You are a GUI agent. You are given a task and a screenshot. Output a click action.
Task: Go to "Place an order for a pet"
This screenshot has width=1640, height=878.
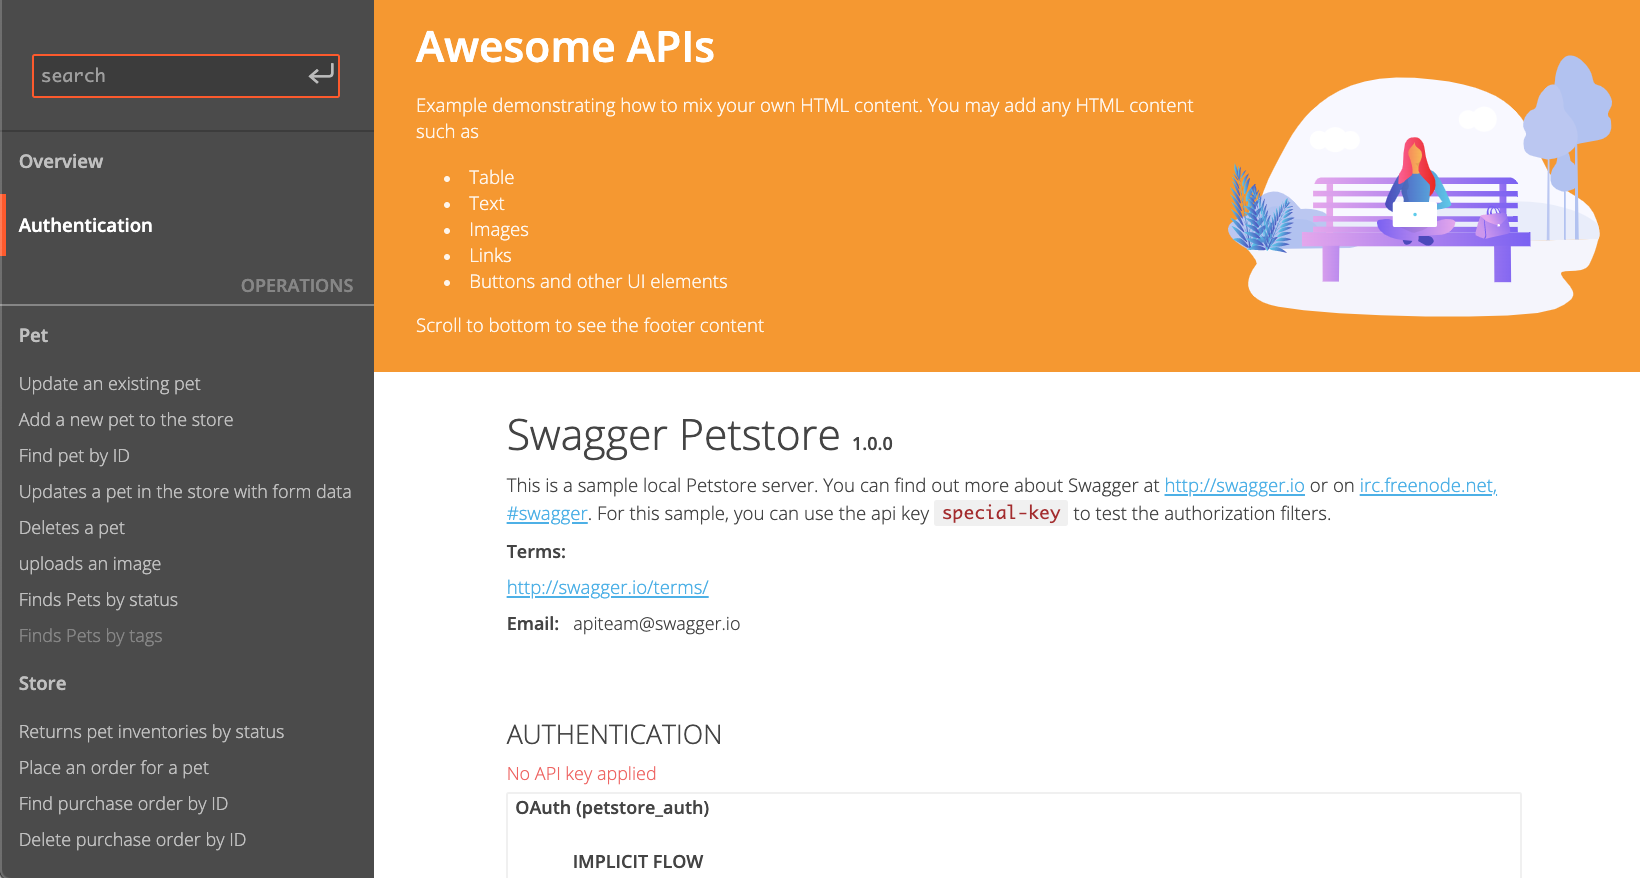pyautogui.click(x=114, y=768)
